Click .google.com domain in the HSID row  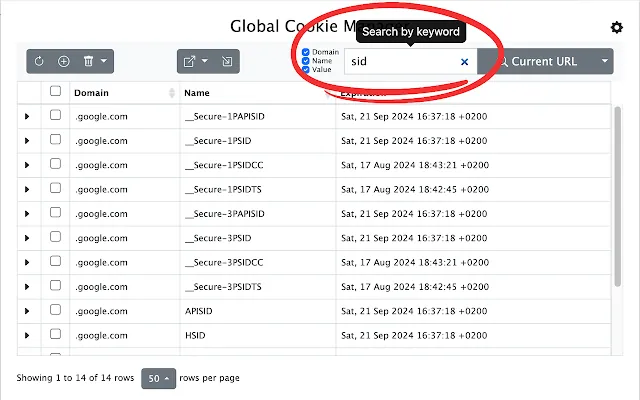(x=101, y=336)
